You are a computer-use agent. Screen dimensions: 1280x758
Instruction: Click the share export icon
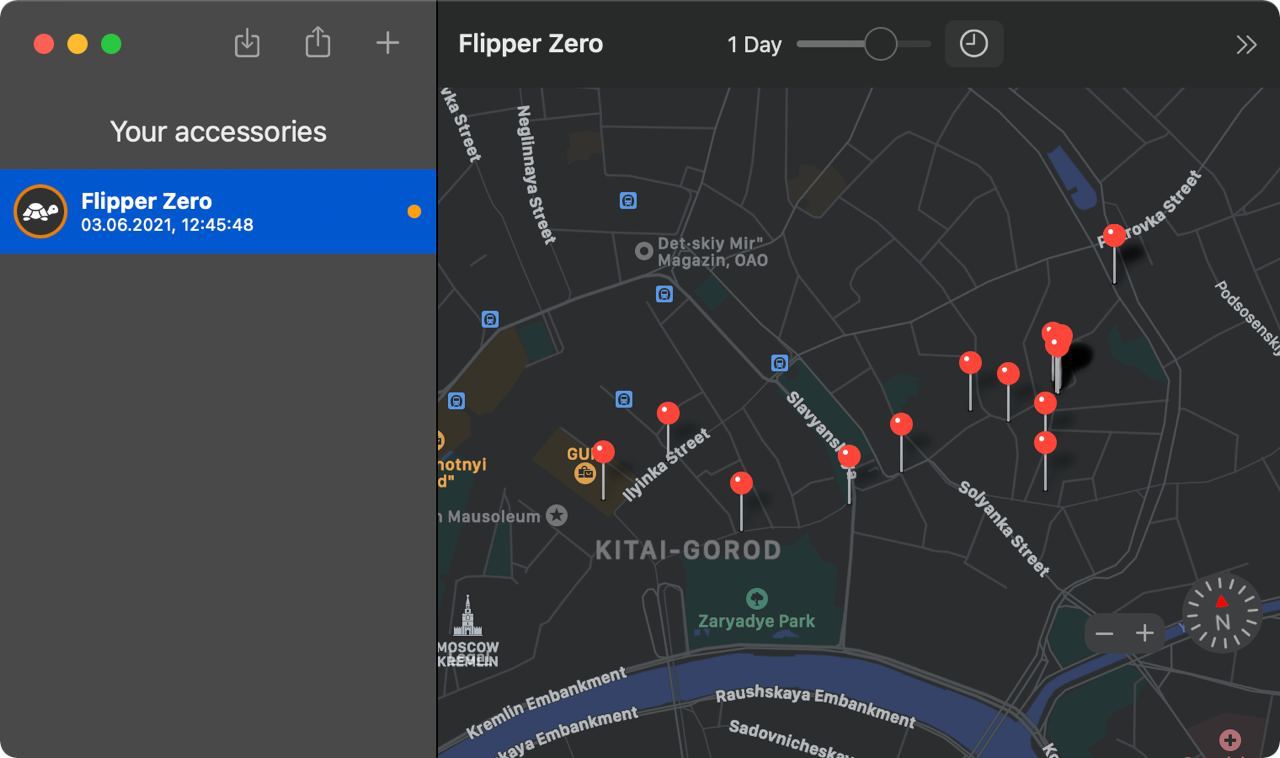click(x=318, y=43)
